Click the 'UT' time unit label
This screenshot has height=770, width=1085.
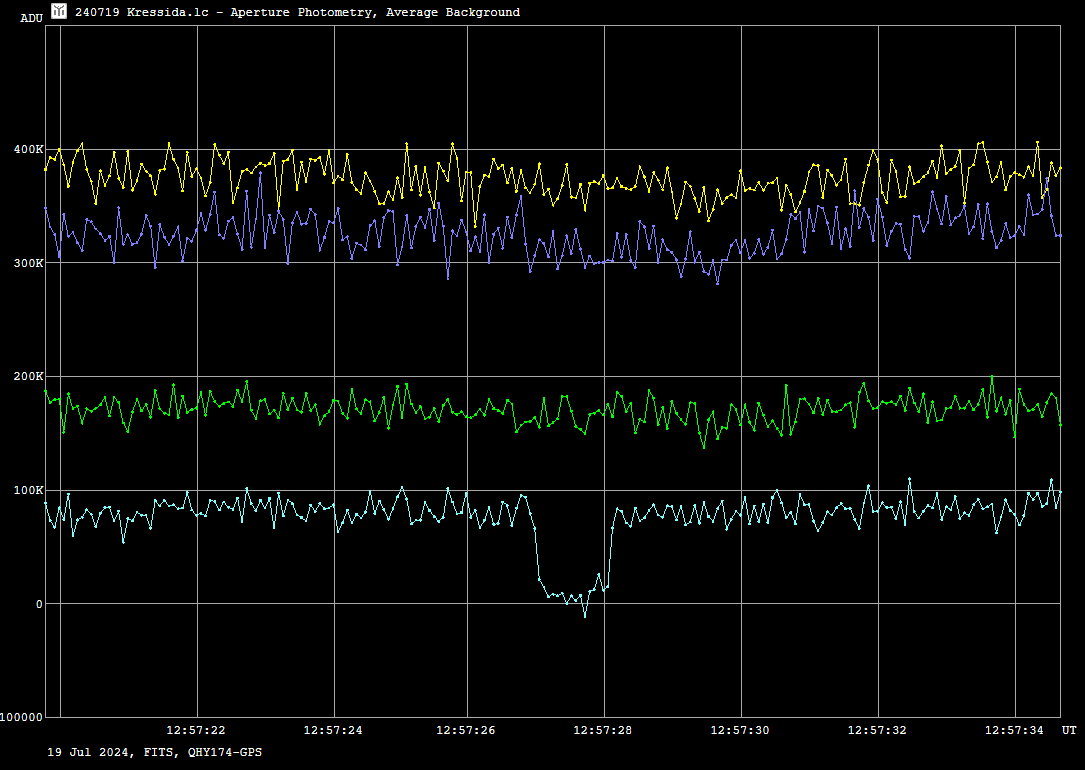[1069, 731]
